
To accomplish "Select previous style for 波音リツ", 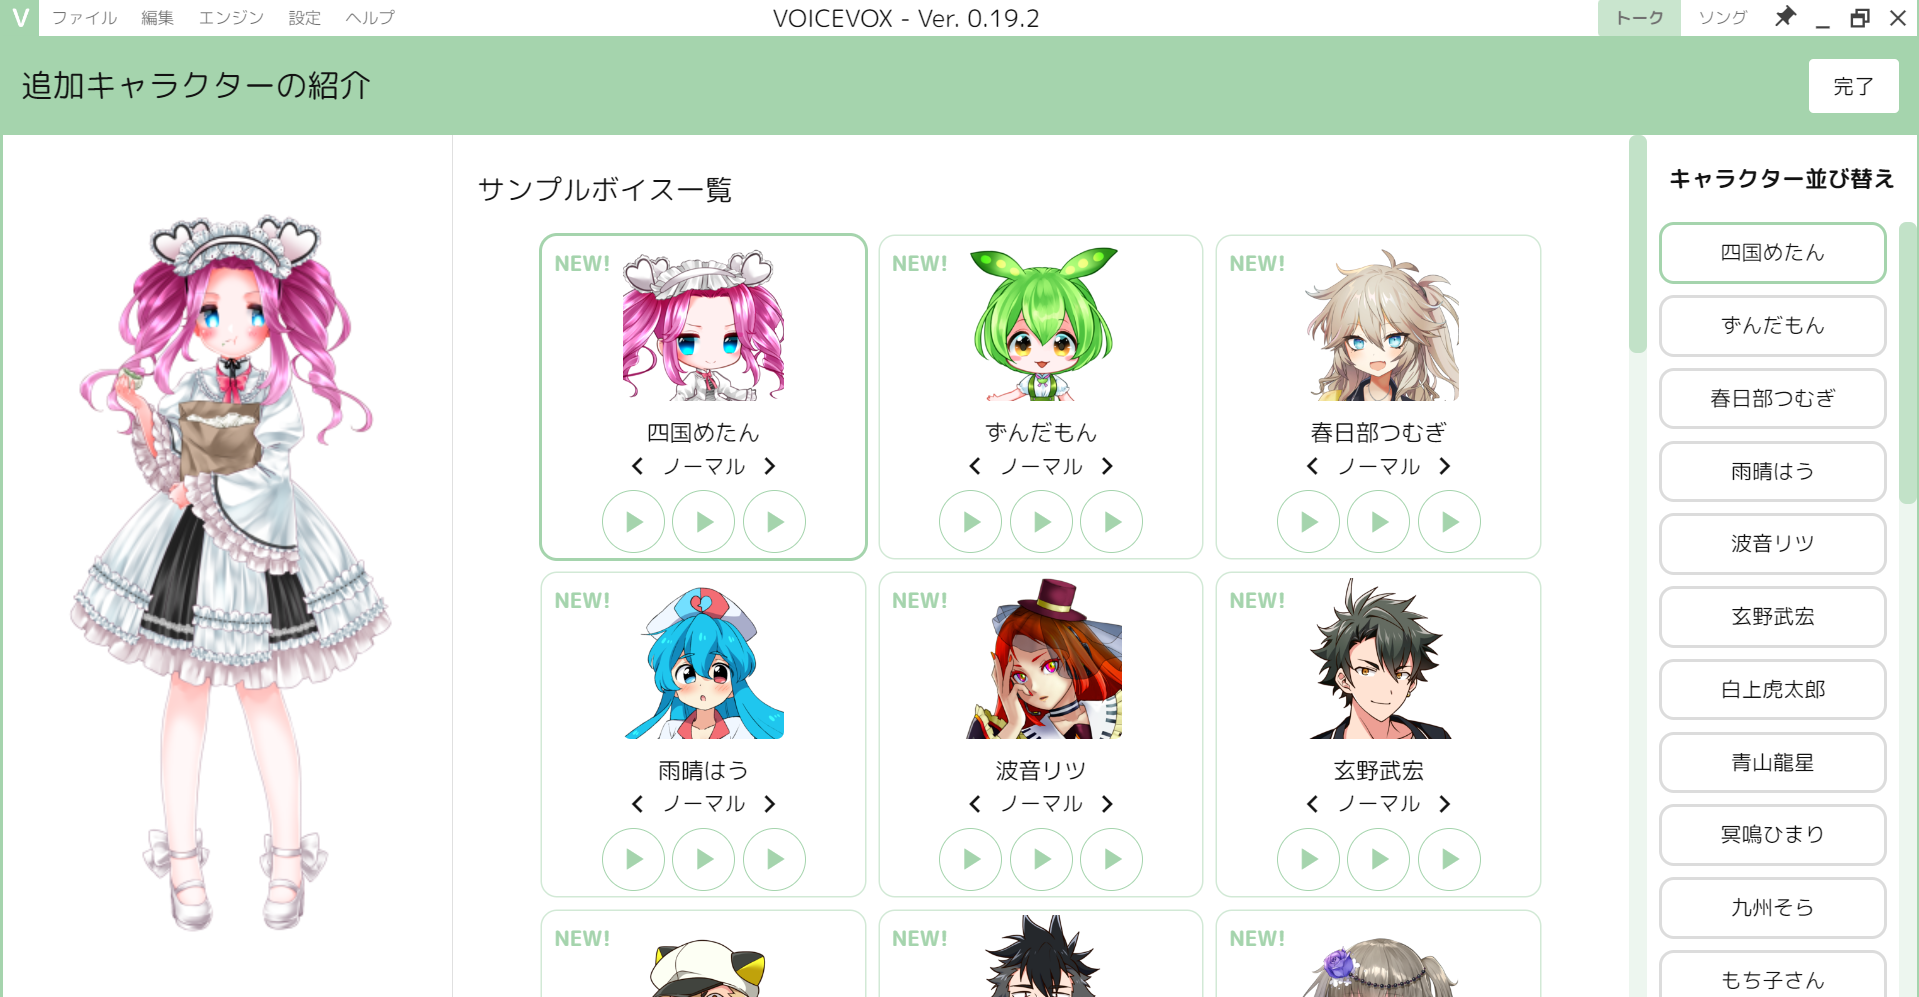I will tap(975, 804).
